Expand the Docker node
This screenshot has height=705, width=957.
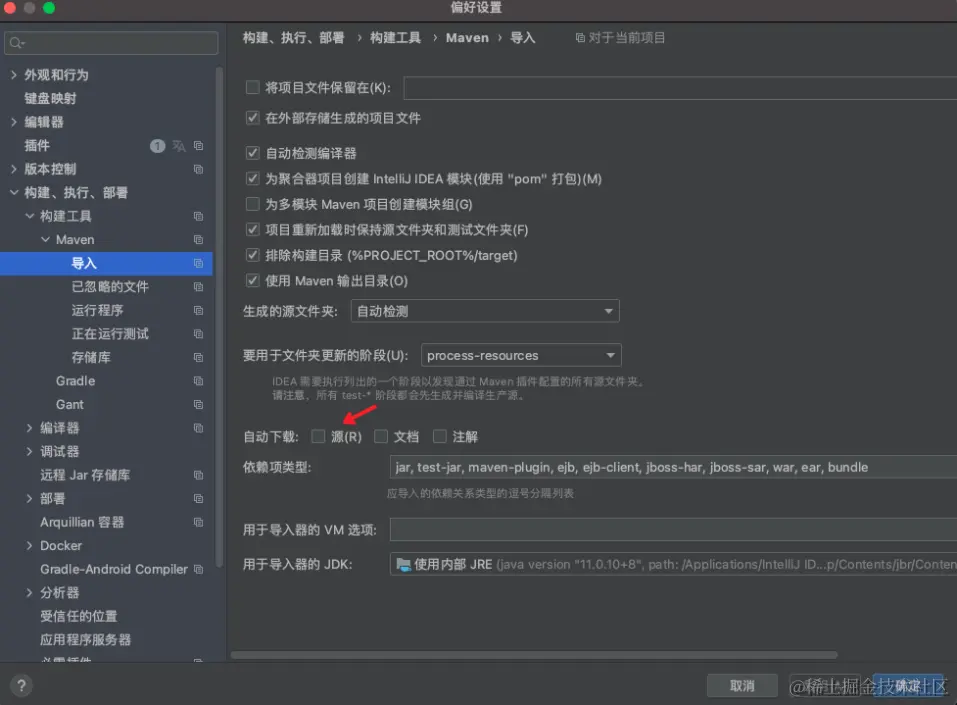click(29, 546)
